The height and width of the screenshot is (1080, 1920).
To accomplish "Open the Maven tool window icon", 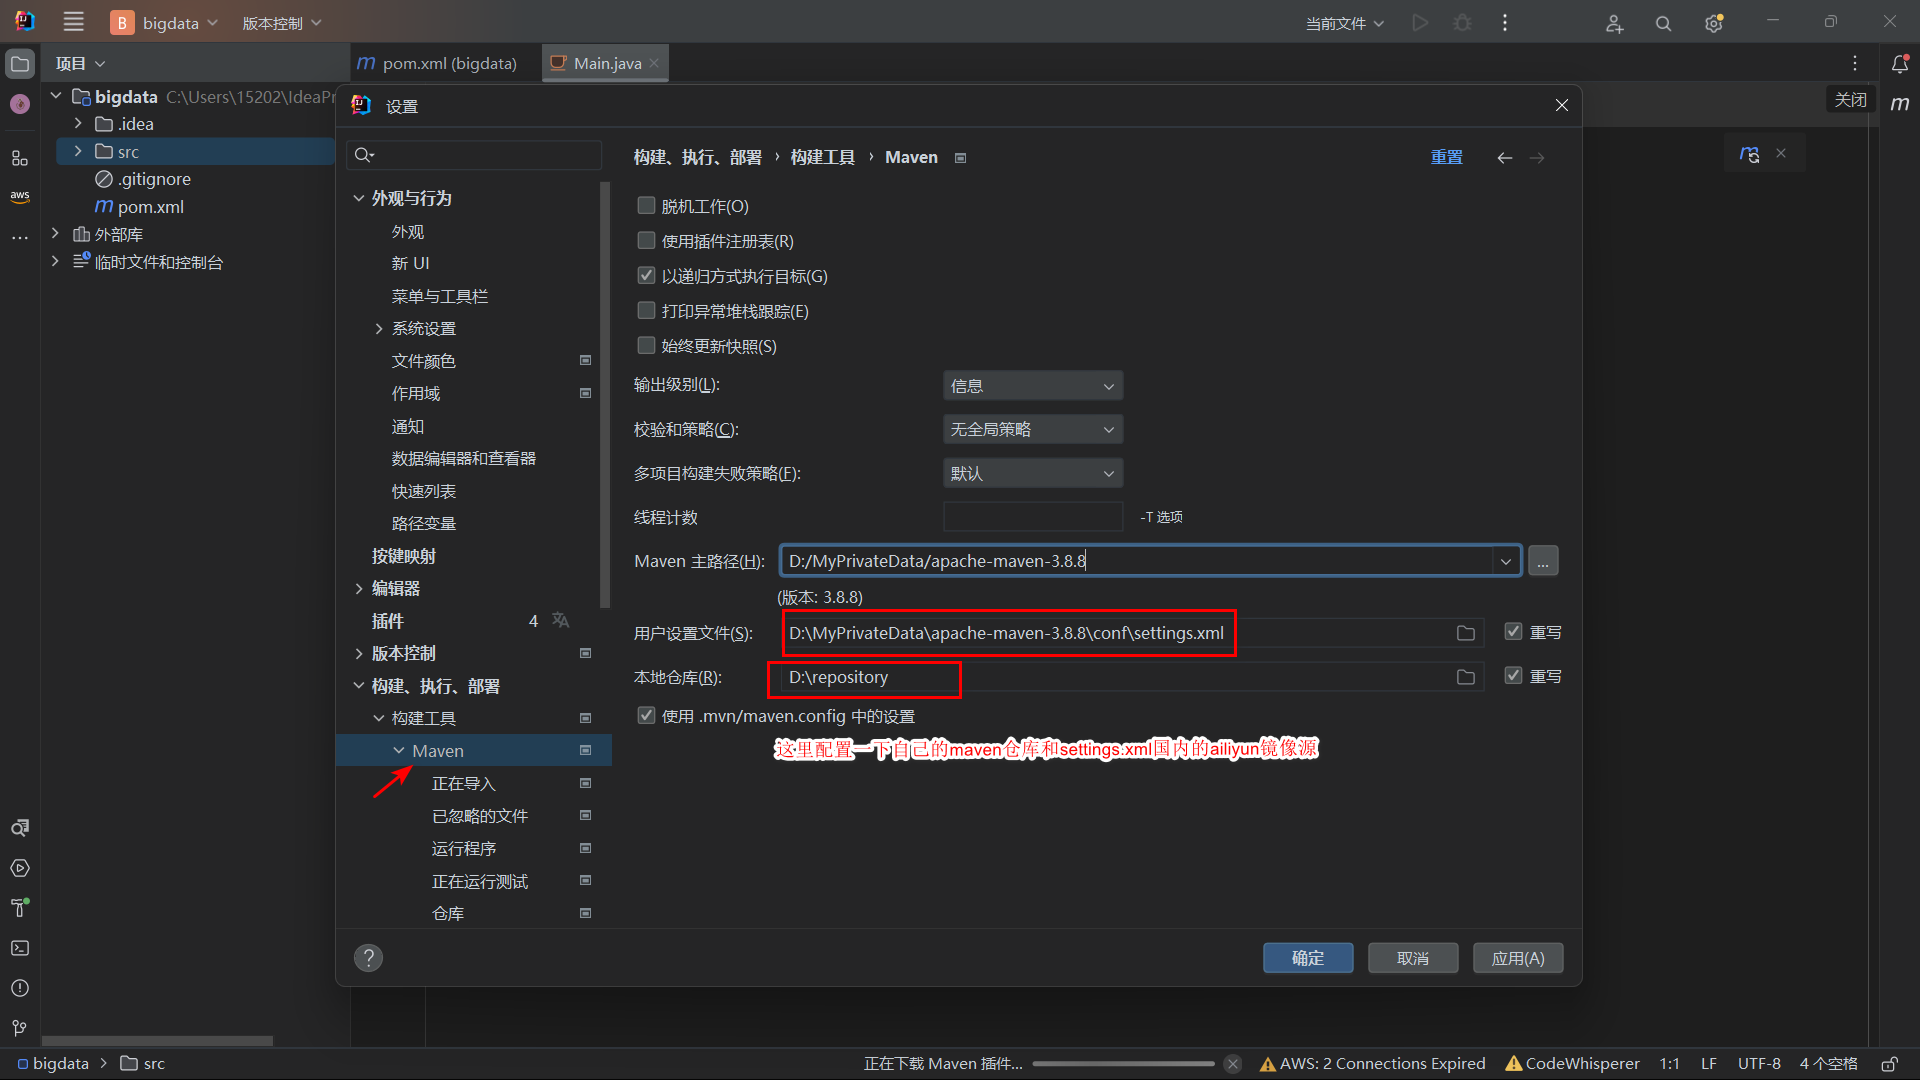I will point(1900,104).
